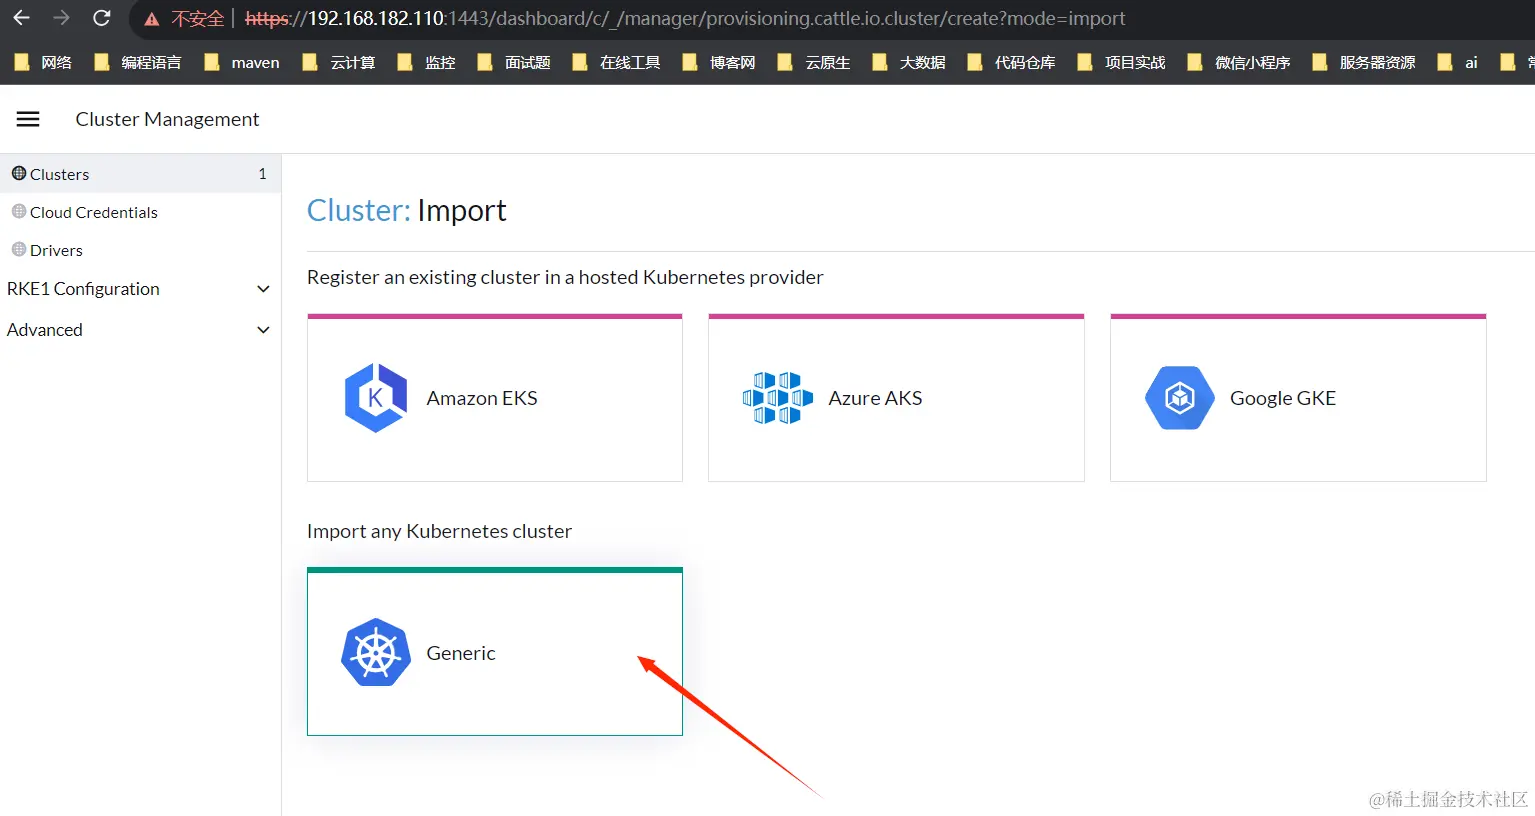Click the 'Cluster: Import' page heading
1535x816 pixels.
click(406, 210)
